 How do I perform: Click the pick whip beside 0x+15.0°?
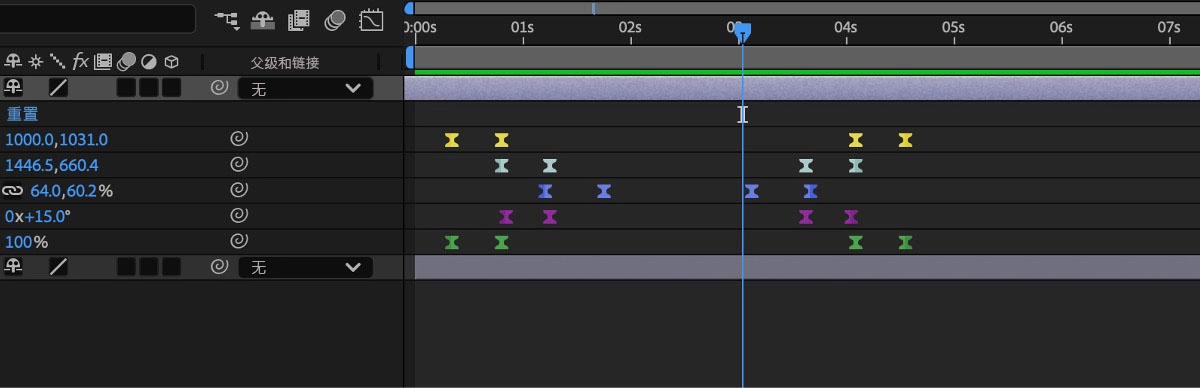[x=239, y=215]
